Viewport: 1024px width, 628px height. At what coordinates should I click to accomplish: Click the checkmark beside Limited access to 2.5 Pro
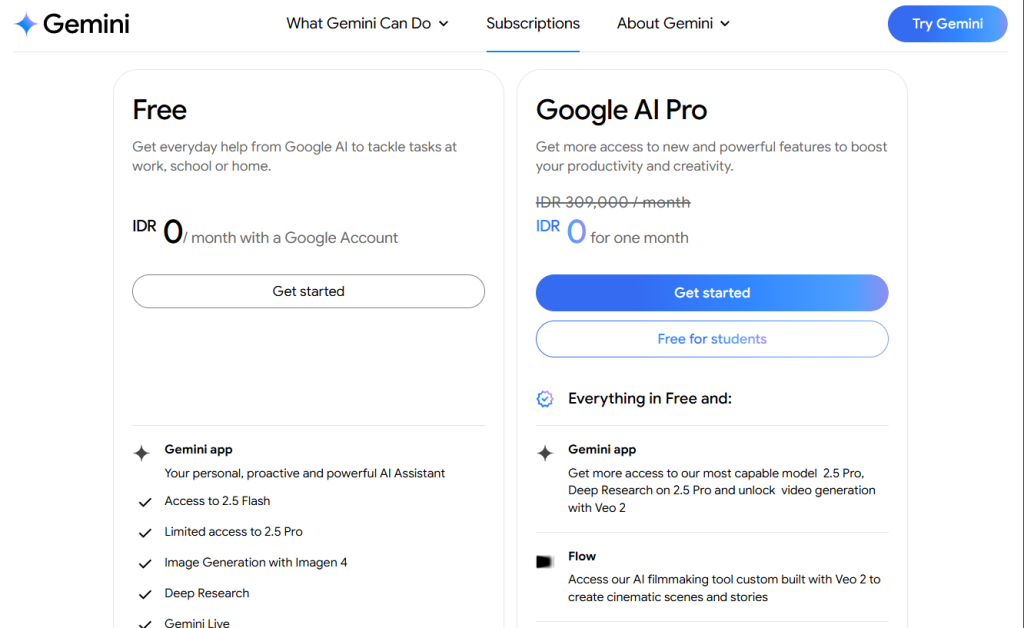145,533
